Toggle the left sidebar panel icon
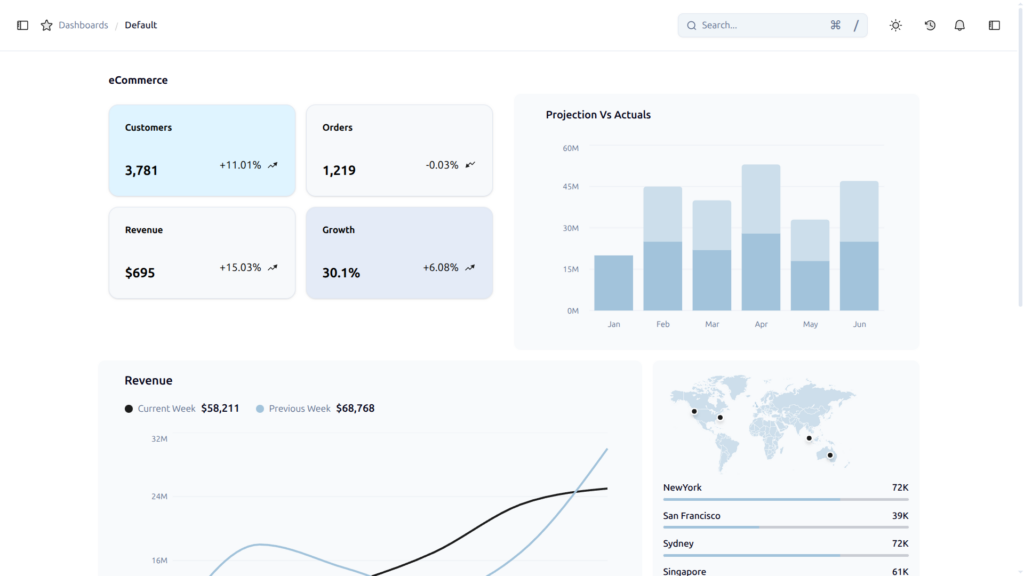 tap(22, 25)
